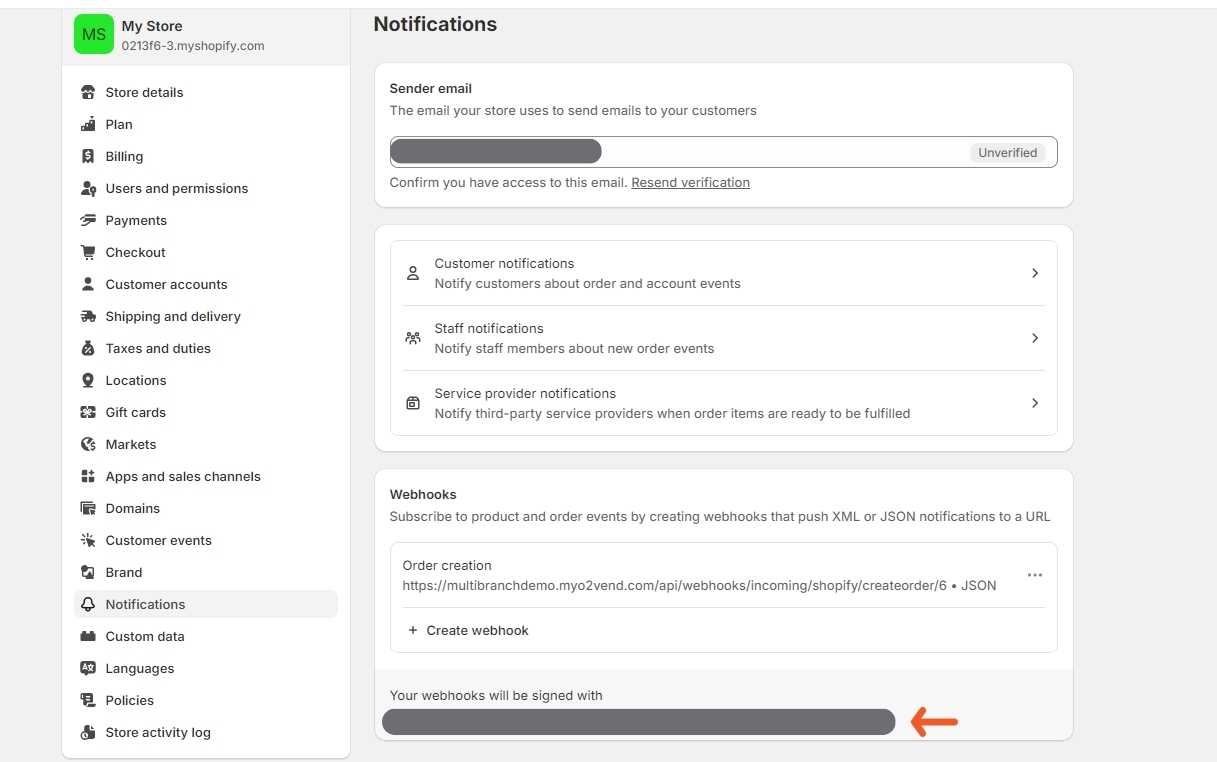Viewport: 1217px width, 762px height.
Task: Expand Customer notifications settings
Action: pos(1035,272)
